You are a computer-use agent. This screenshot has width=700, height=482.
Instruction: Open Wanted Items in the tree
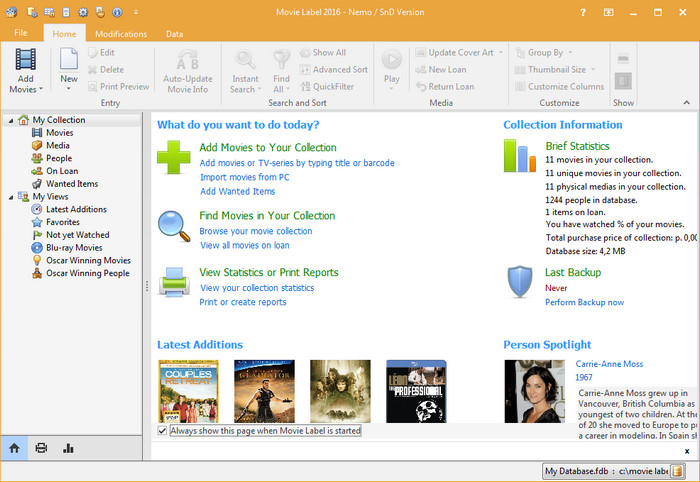coord(71,184)
